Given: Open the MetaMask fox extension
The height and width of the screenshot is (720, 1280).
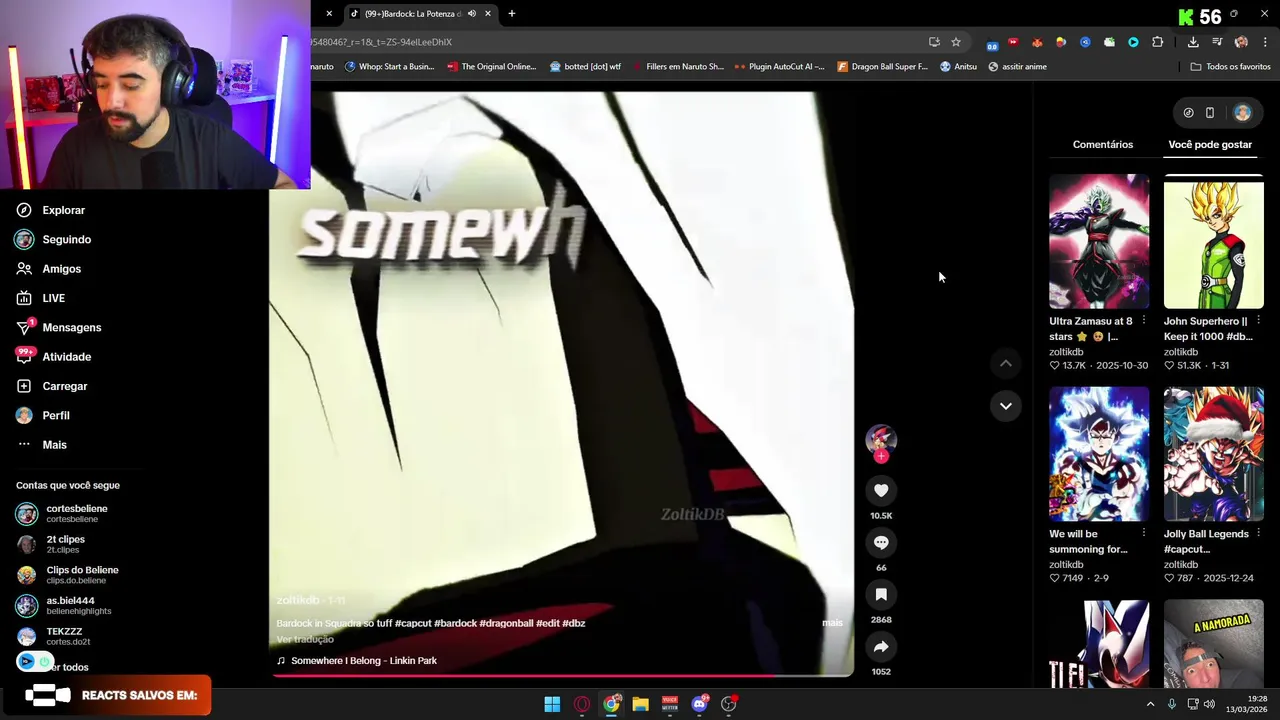Looking at the screenshot, I should tap(1037, 42).
